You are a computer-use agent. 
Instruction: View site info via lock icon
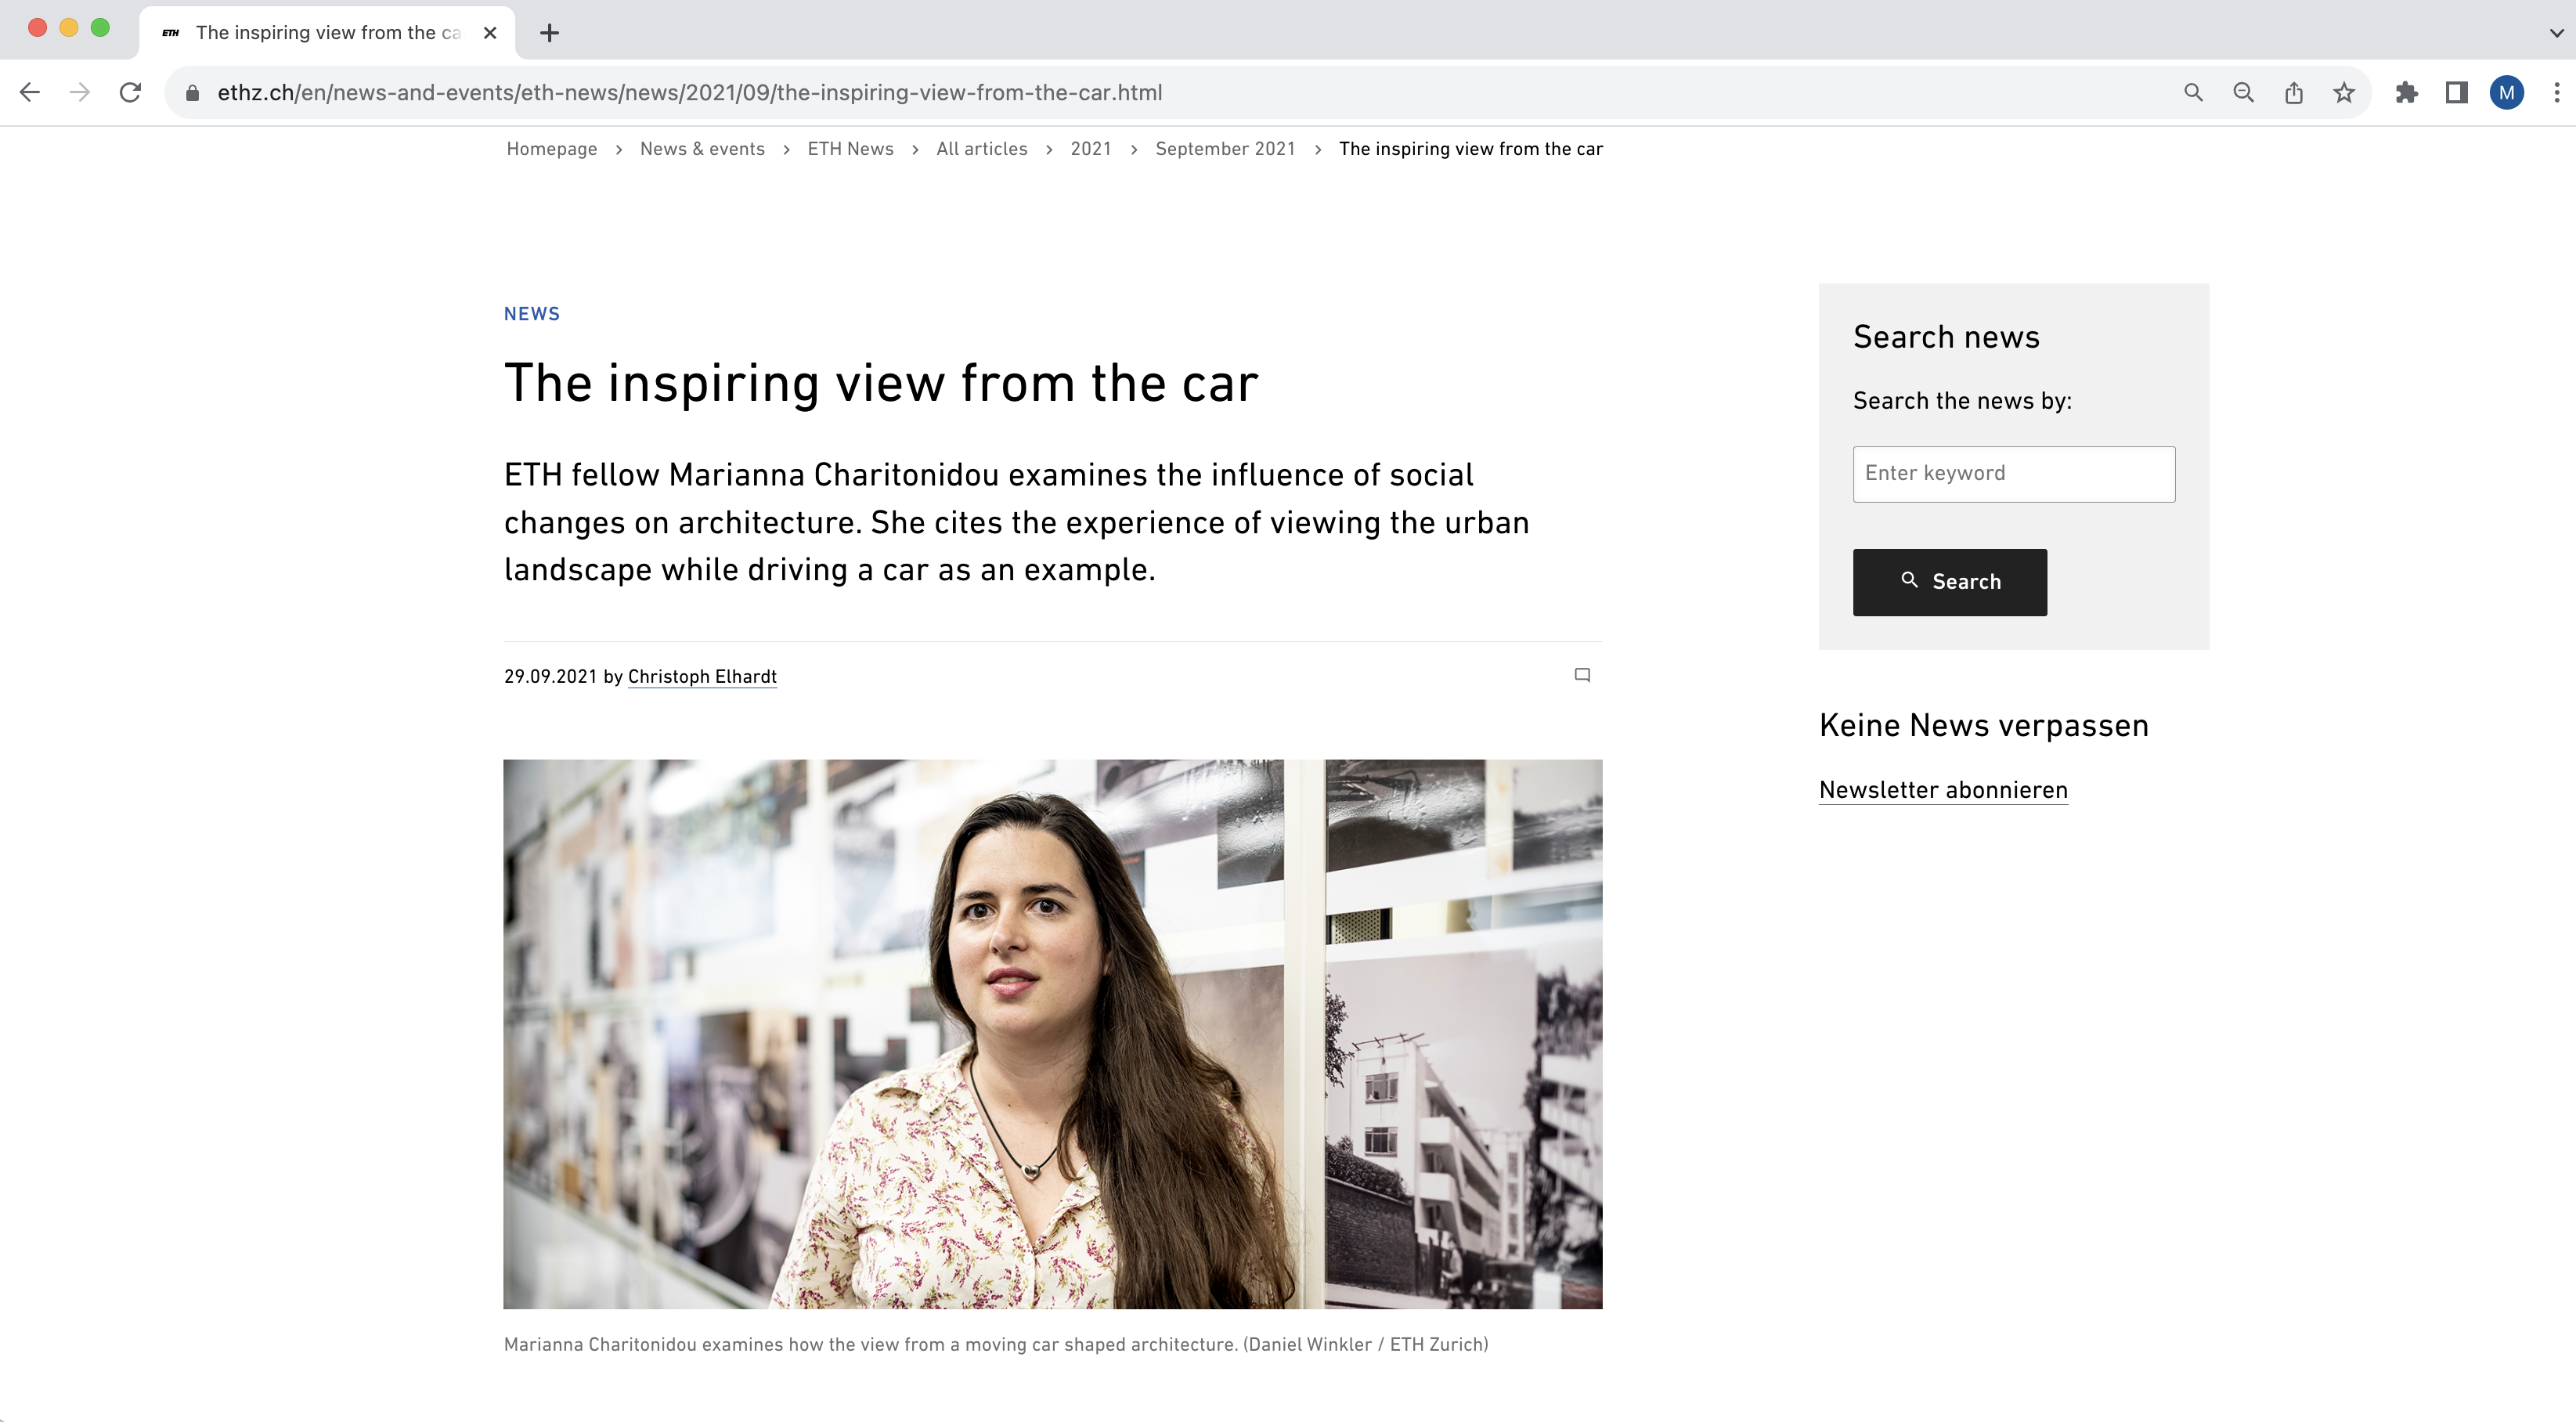point(193,92)
